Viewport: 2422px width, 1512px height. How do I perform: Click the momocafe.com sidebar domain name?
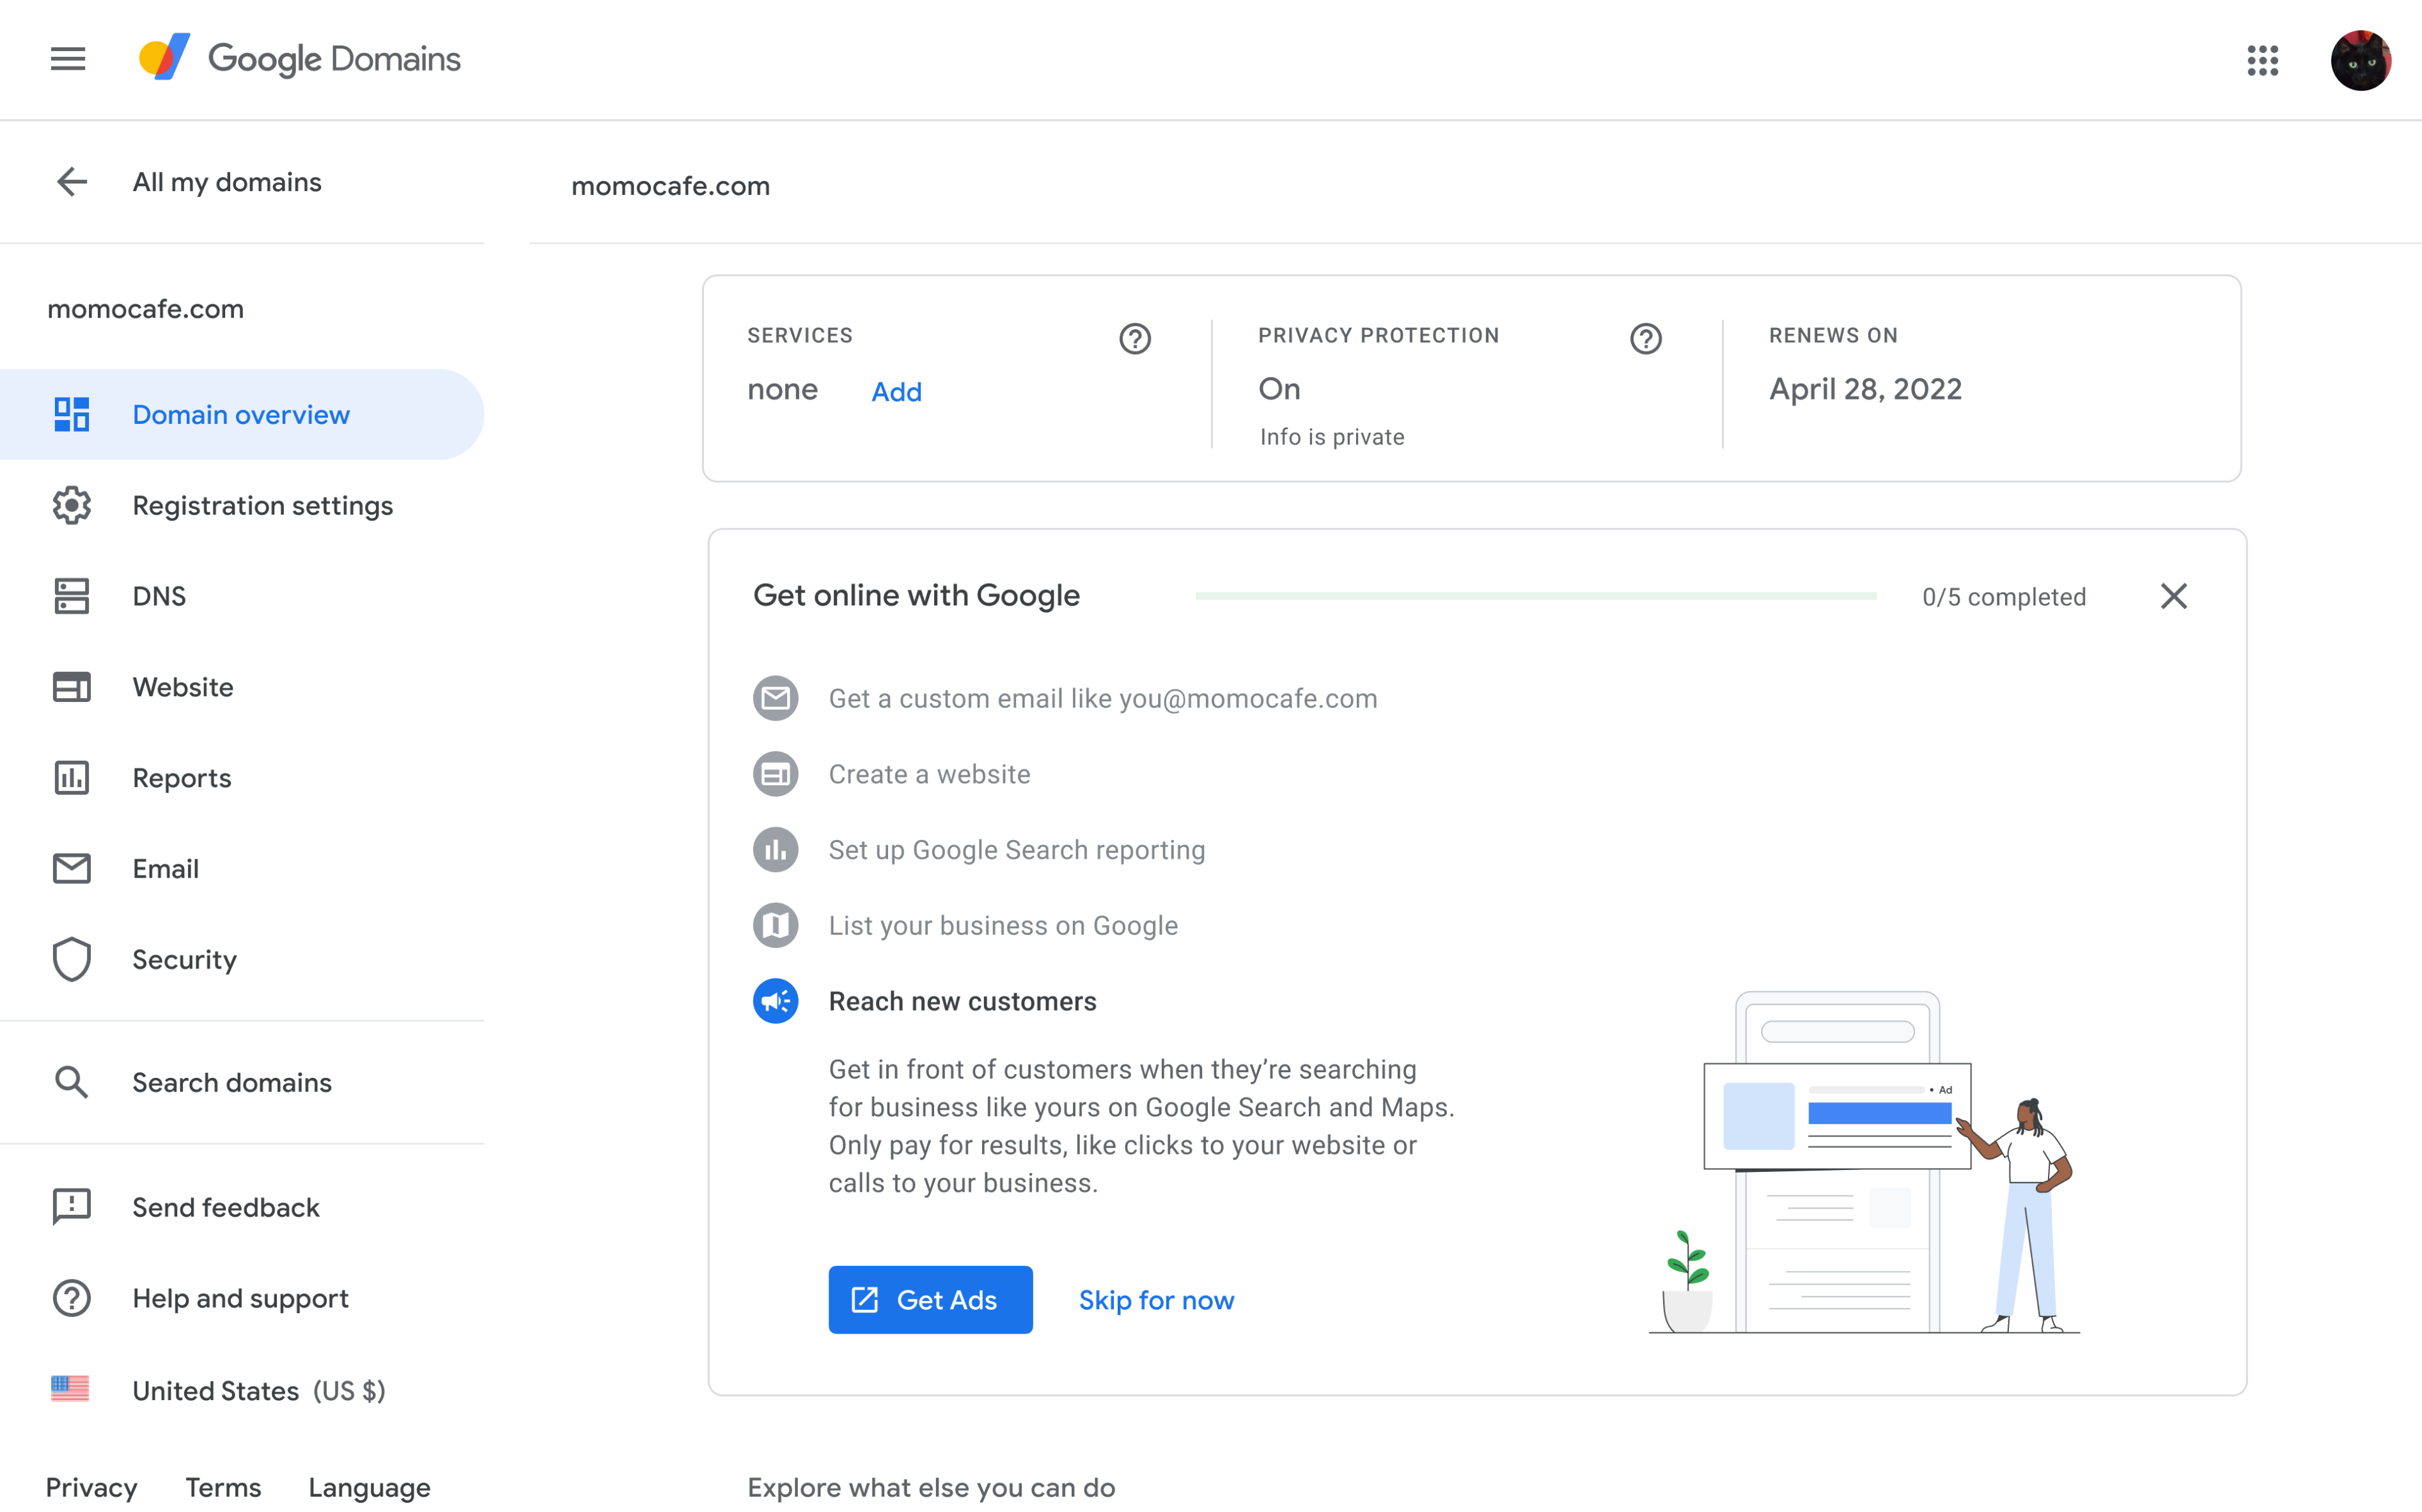(146, 309)
